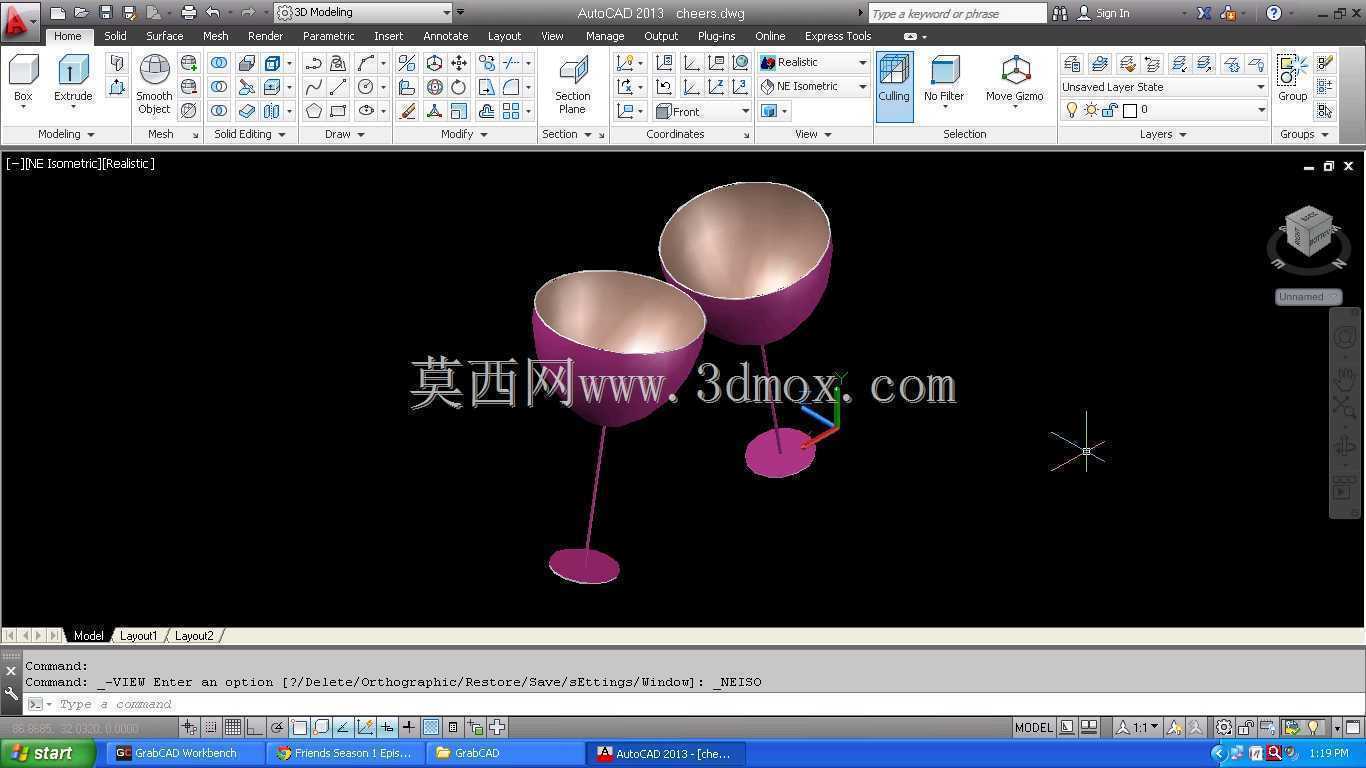Click the Smooth Object mesh tool
The width and height of the screenshot is (1366, 768).
tap(154, 85)
